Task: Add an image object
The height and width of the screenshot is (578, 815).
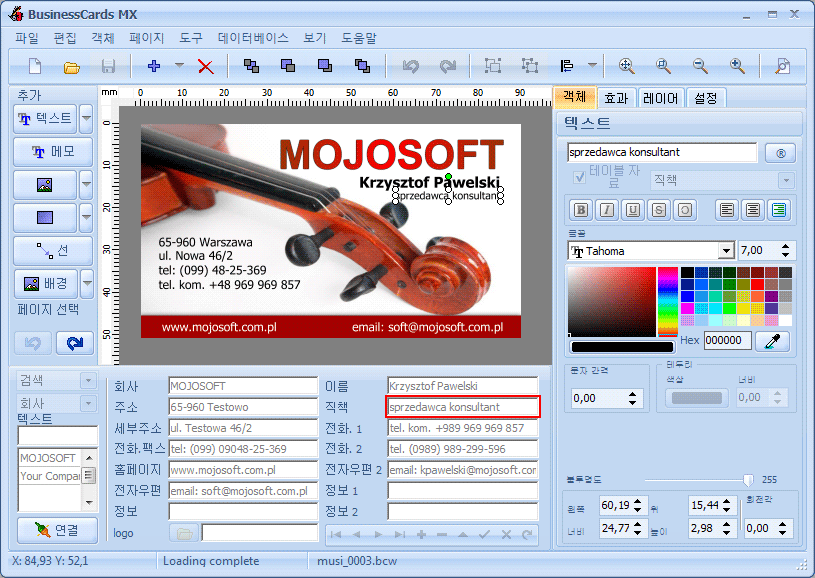Action: point(45,185)
